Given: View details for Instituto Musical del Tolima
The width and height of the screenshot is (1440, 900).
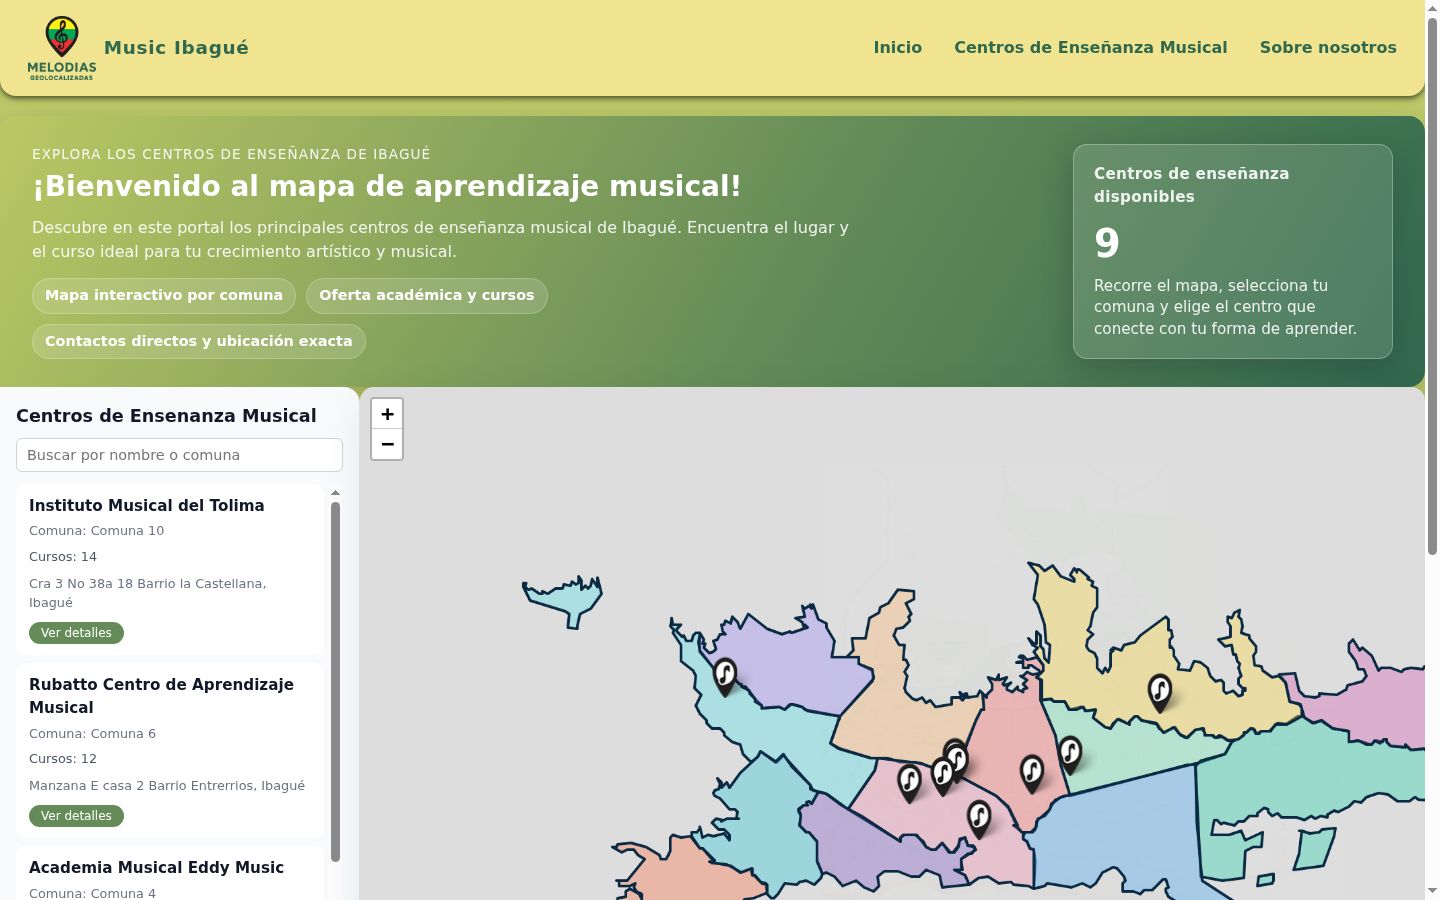Looking at the screenshot, I should [x=76, y=633].
